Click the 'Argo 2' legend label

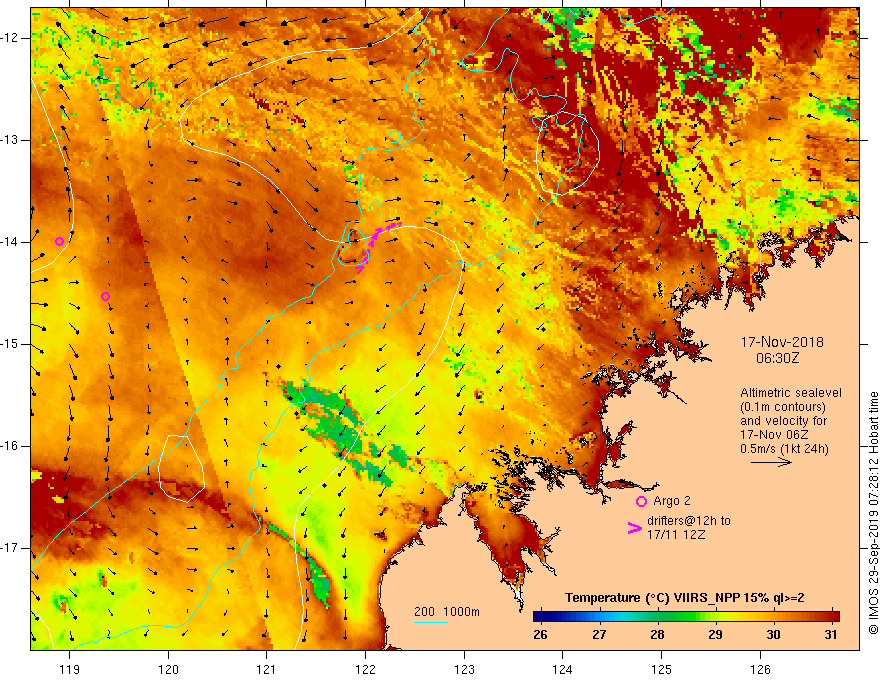(x=672, y=501)
